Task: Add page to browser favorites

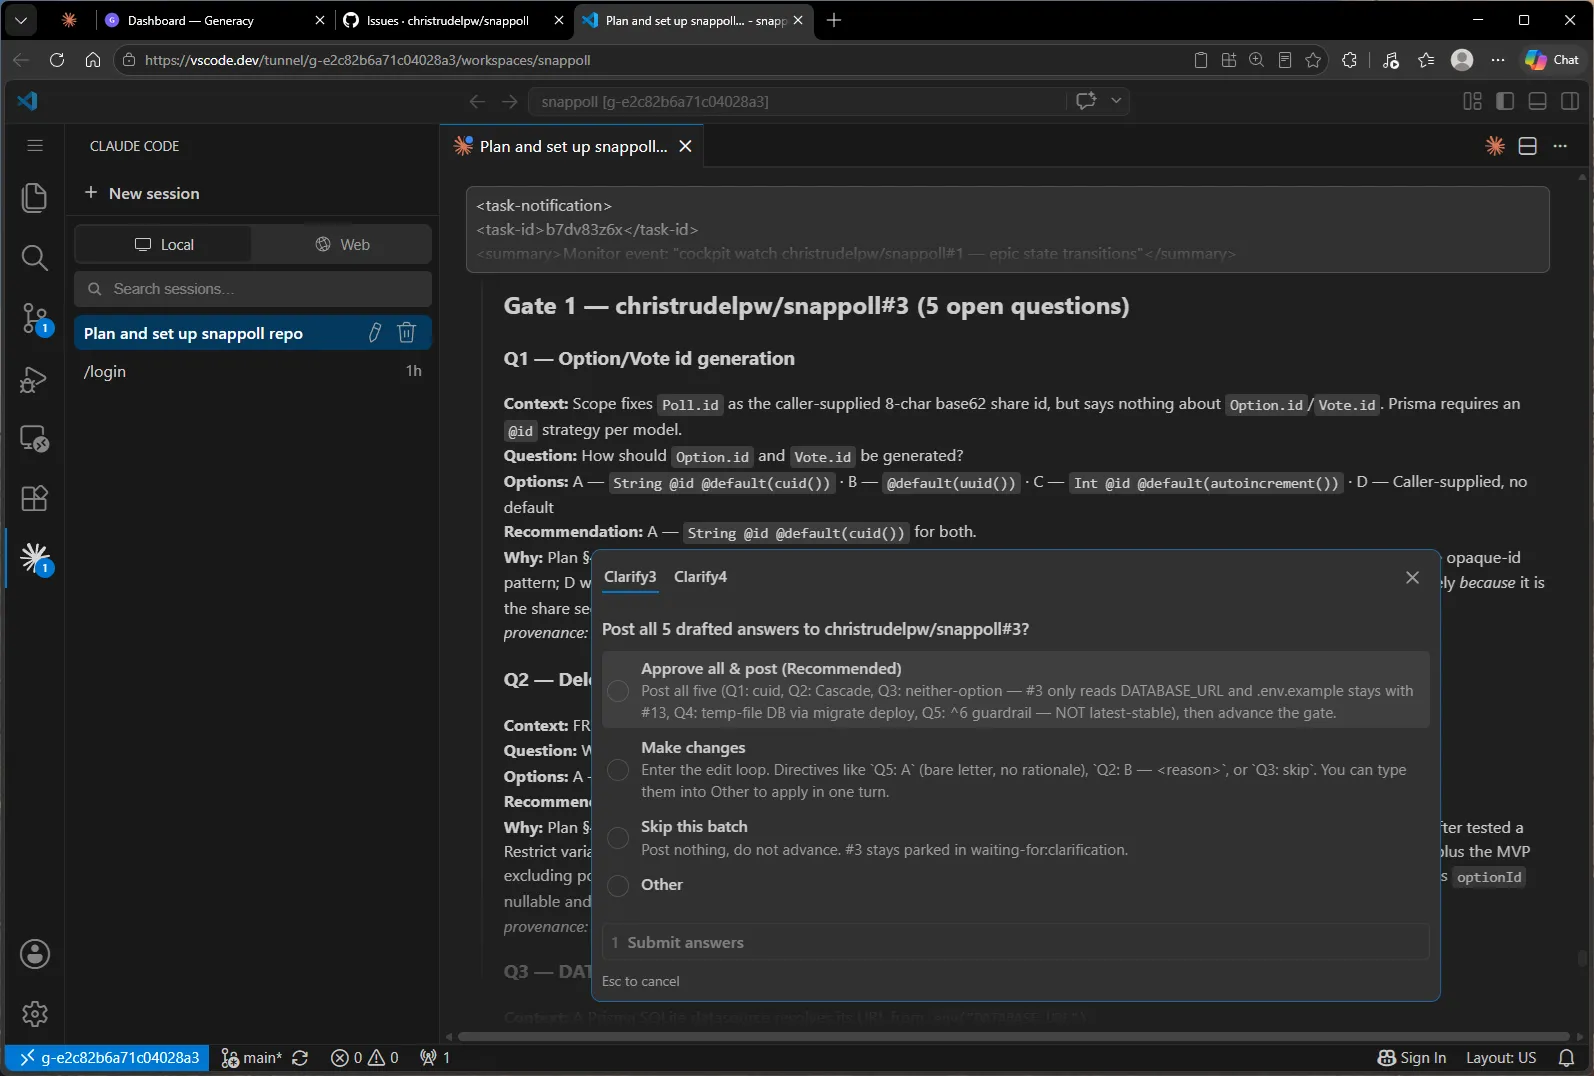Action: [x=1313, y=60]
